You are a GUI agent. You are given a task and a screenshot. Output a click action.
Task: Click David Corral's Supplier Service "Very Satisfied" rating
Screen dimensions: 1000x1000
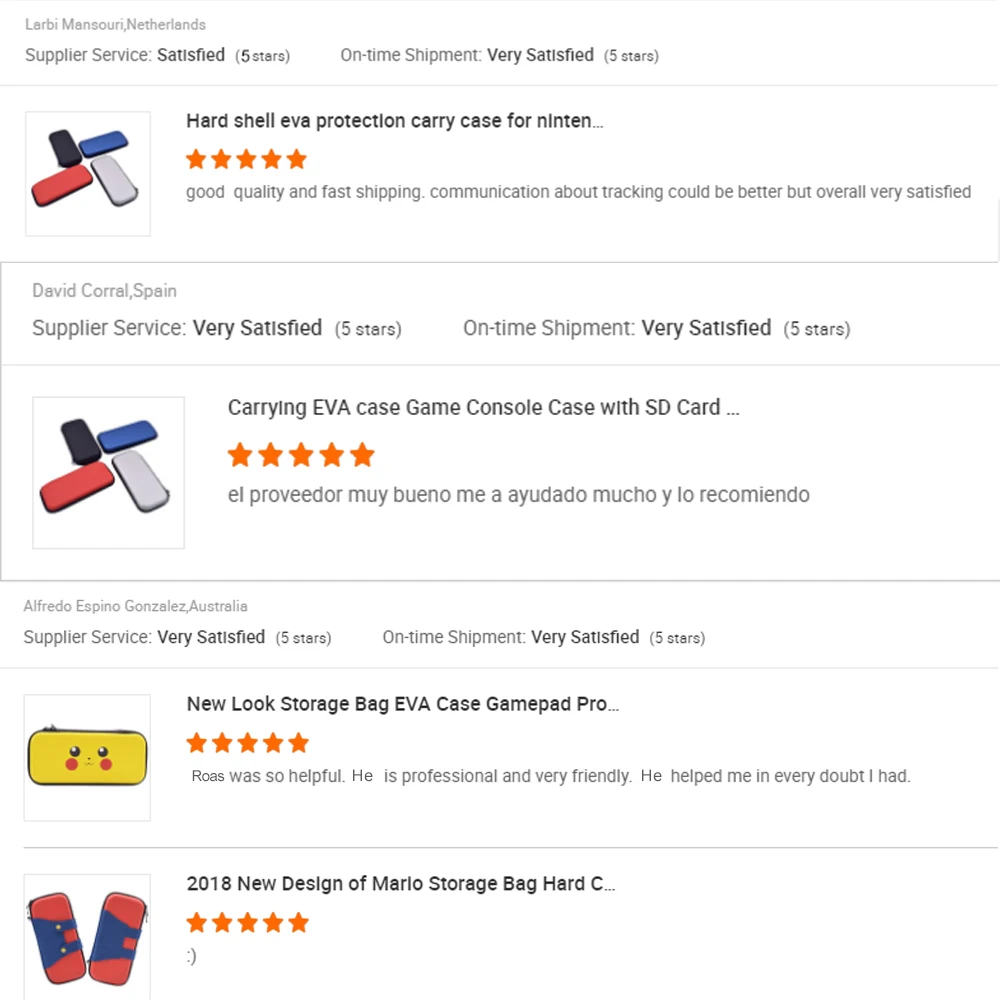click(x=257, y=328)
